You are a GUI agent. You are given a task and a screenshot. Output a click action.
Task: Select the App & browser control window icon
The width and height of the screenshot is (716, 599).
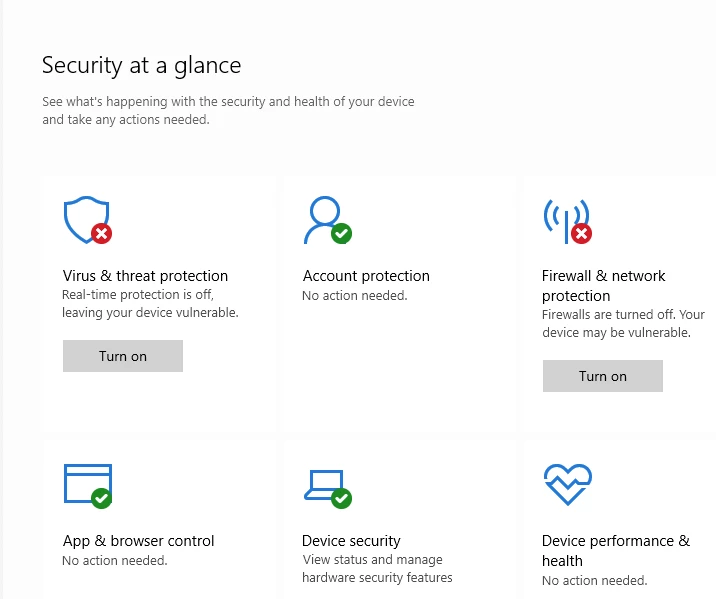[88, 485]
